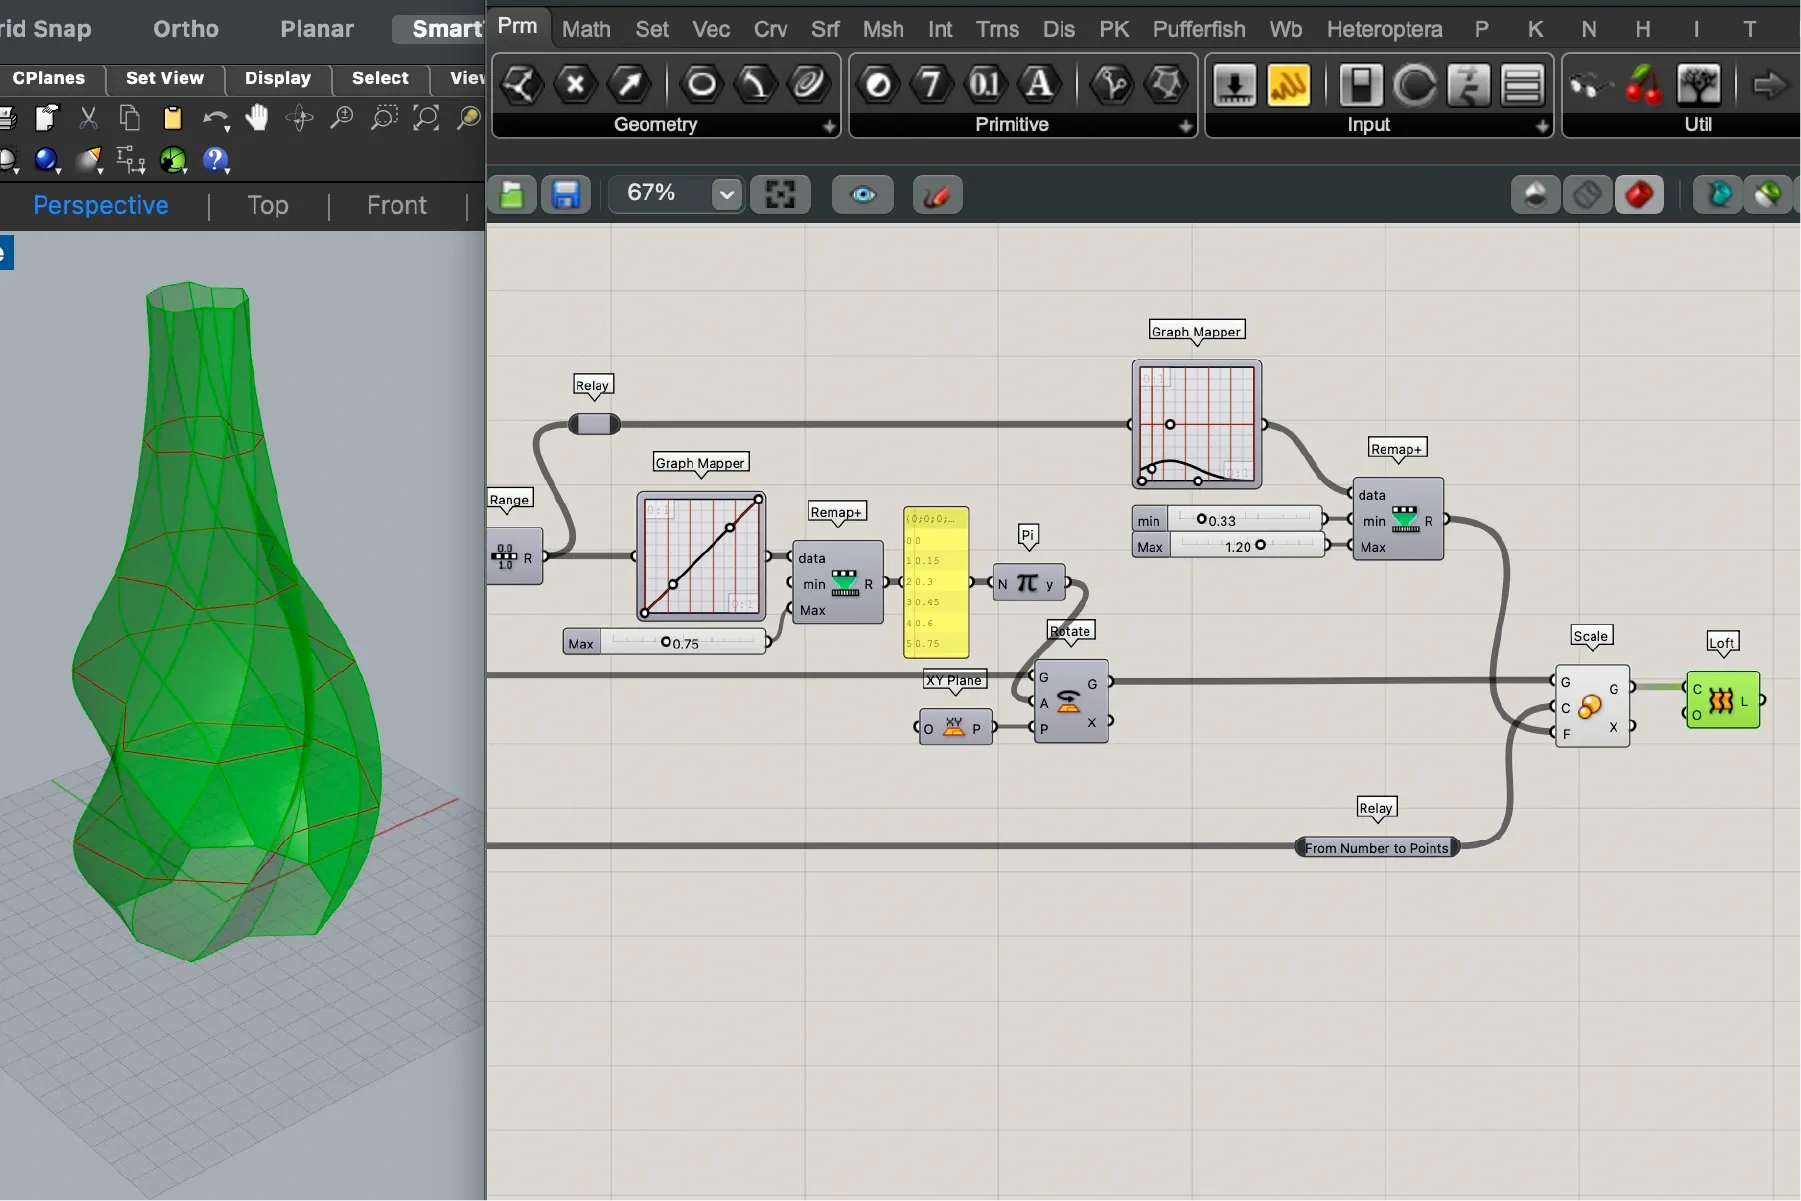1801x1201 pixels.
Task: Click the Save file icon in Grasshopper
Action: pos(566,194)
